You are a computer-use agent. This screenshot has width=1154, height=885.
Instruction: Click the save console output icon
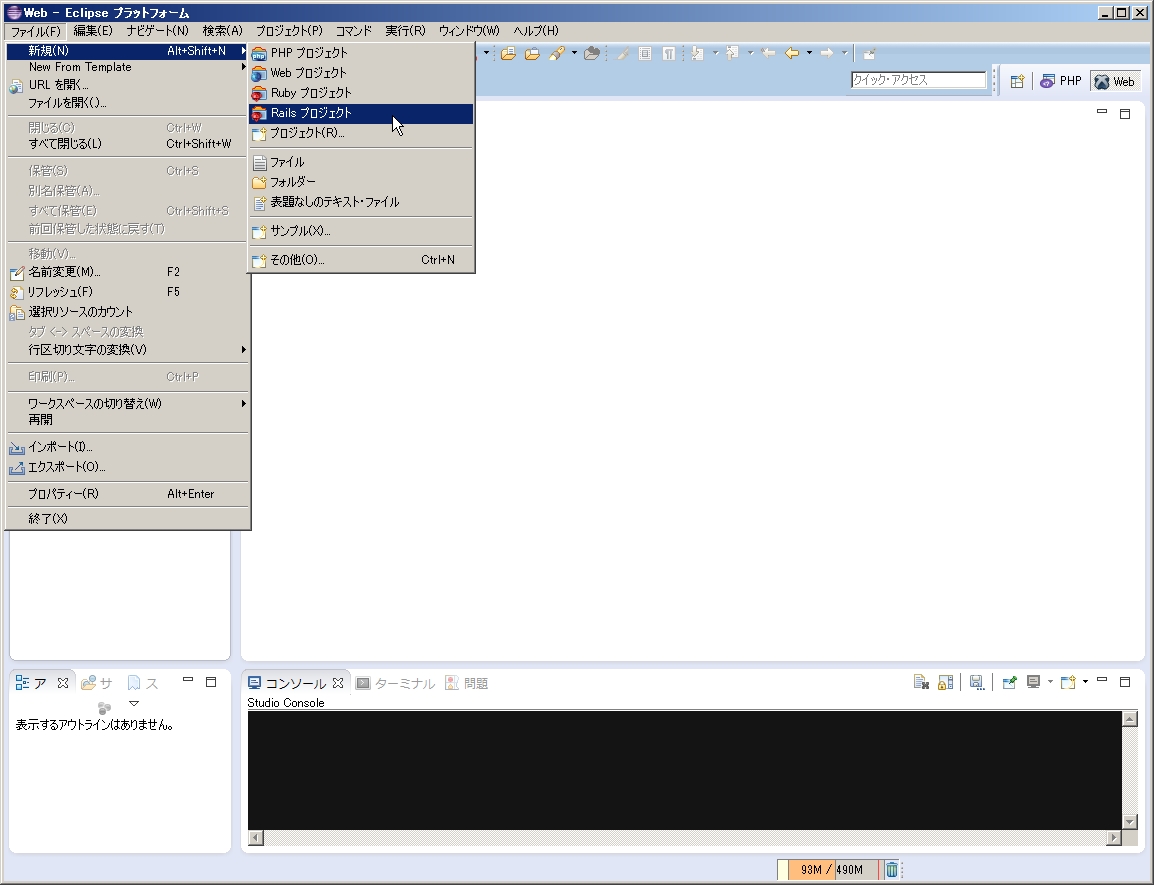(x=977, y=683)
